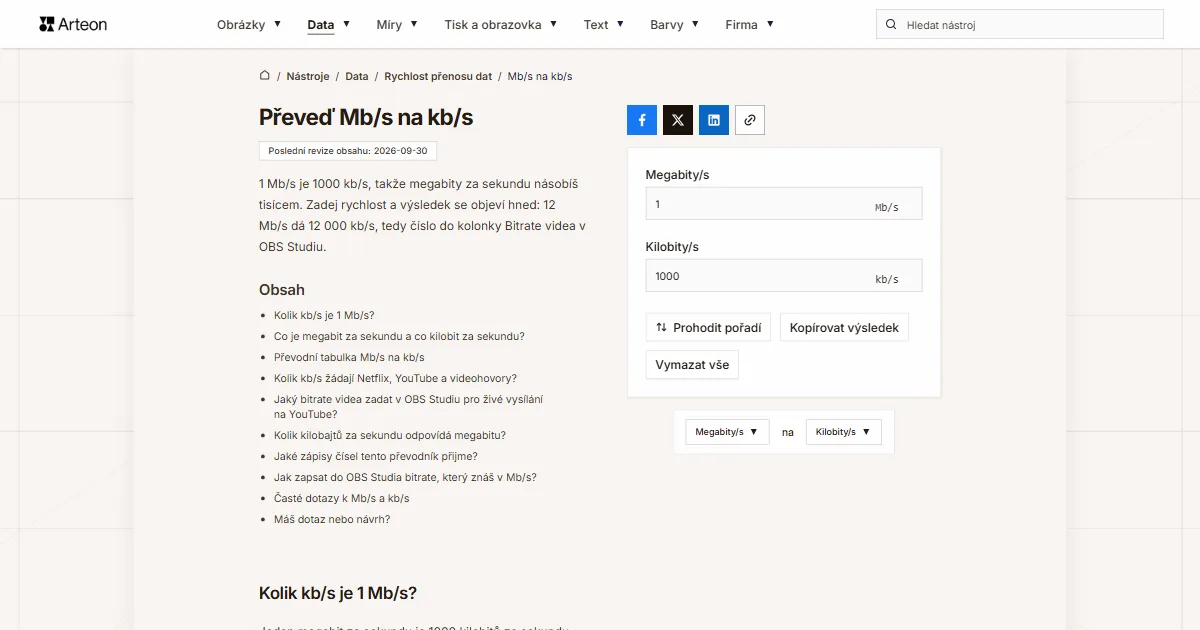
Task: Open the Data menu
Action: click(x=329, y=24)
